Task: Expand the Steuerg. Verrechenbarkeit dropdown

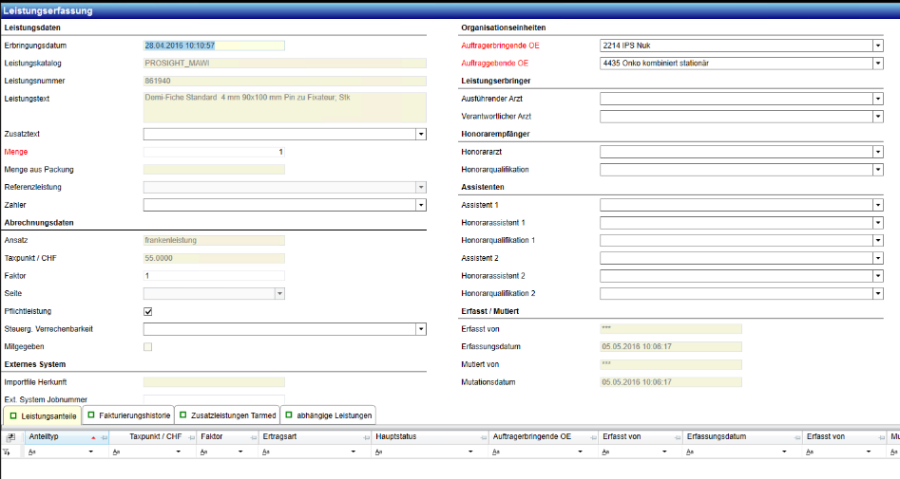Action: 421,329
